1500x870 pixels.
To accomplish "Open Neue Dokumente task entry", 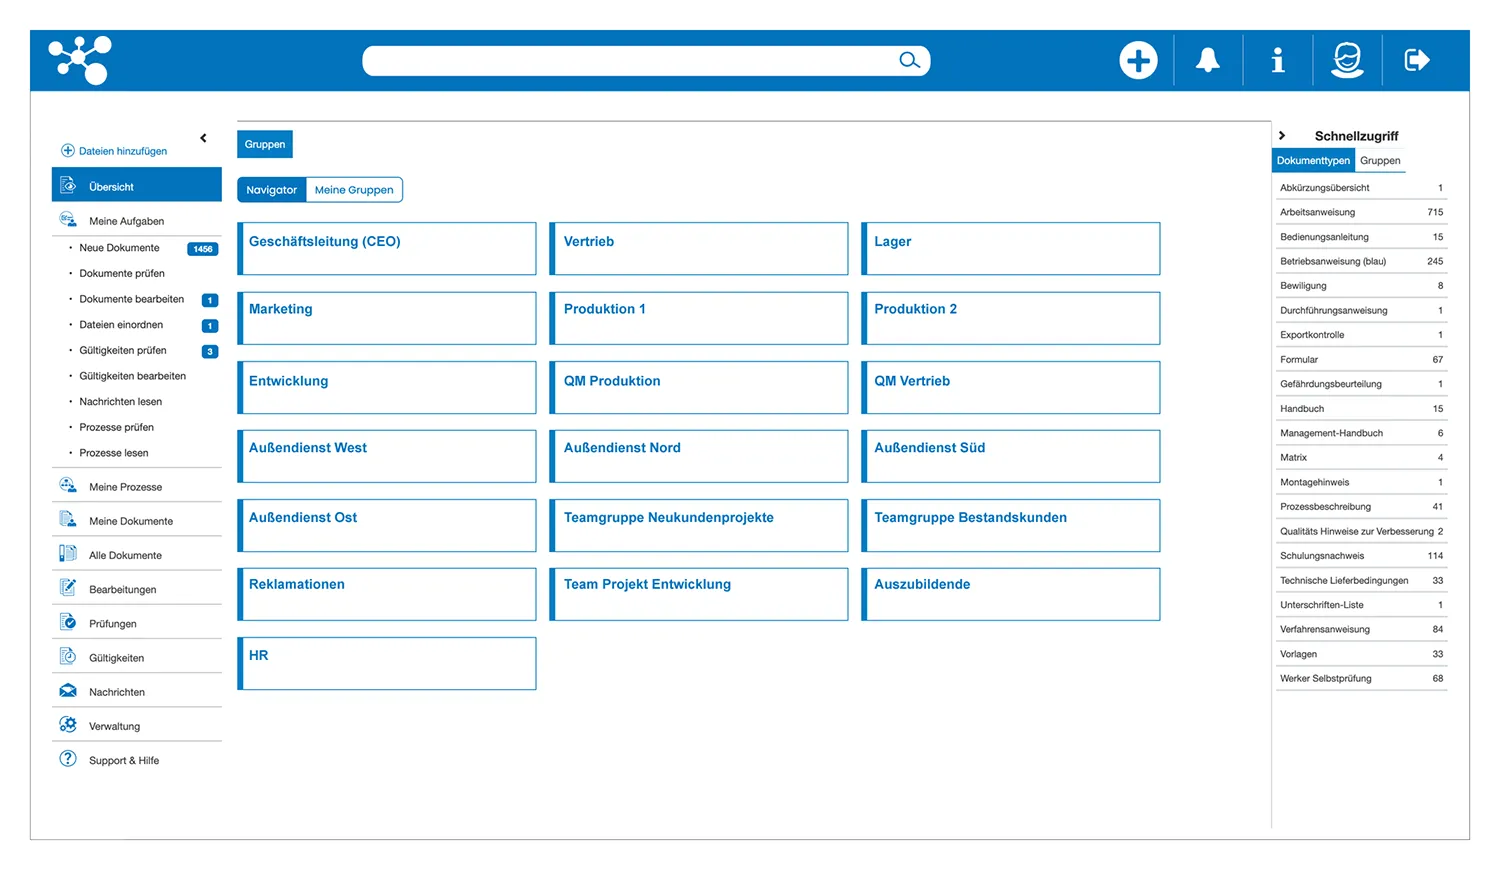I will pos(119,248).
